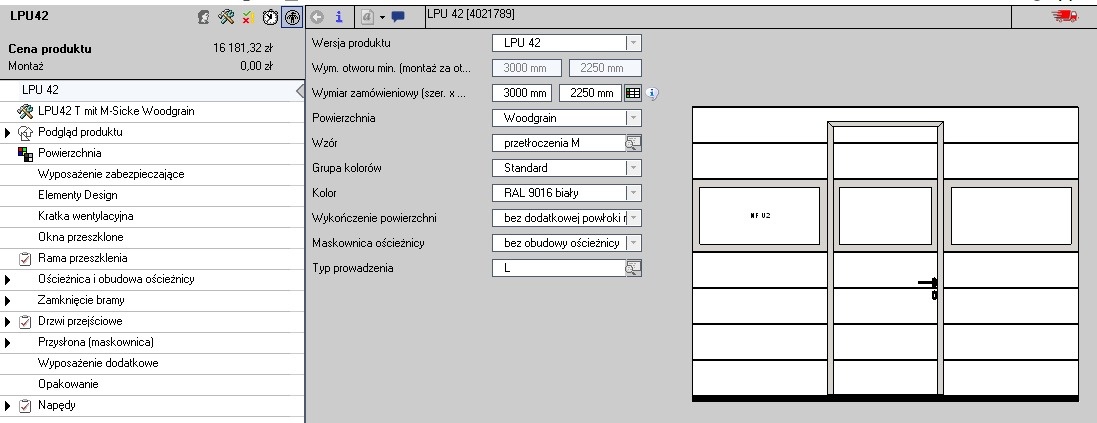
Task: Open the lookup icon in the Wzór field
Action: pos(633,143)
